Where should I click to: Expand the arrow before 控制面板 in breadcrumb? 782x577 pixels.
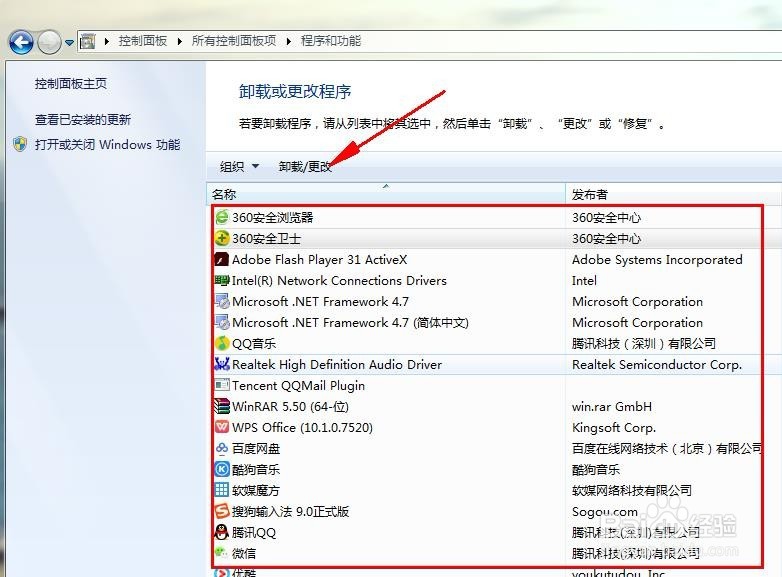point(107,41)
